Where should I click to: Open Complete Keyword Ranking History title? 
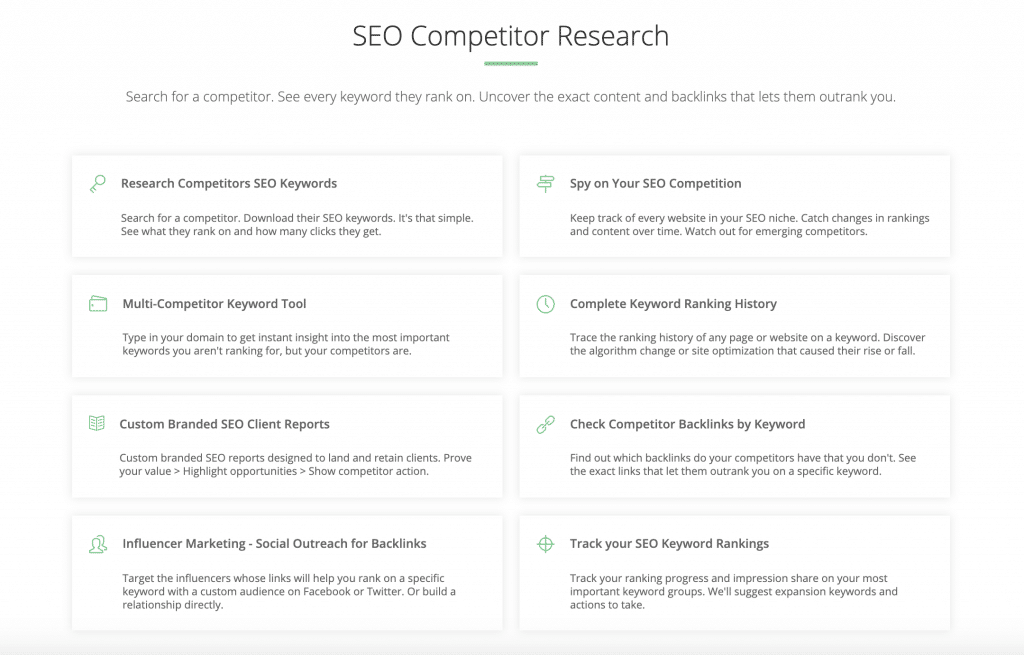[x=673, y=304]
